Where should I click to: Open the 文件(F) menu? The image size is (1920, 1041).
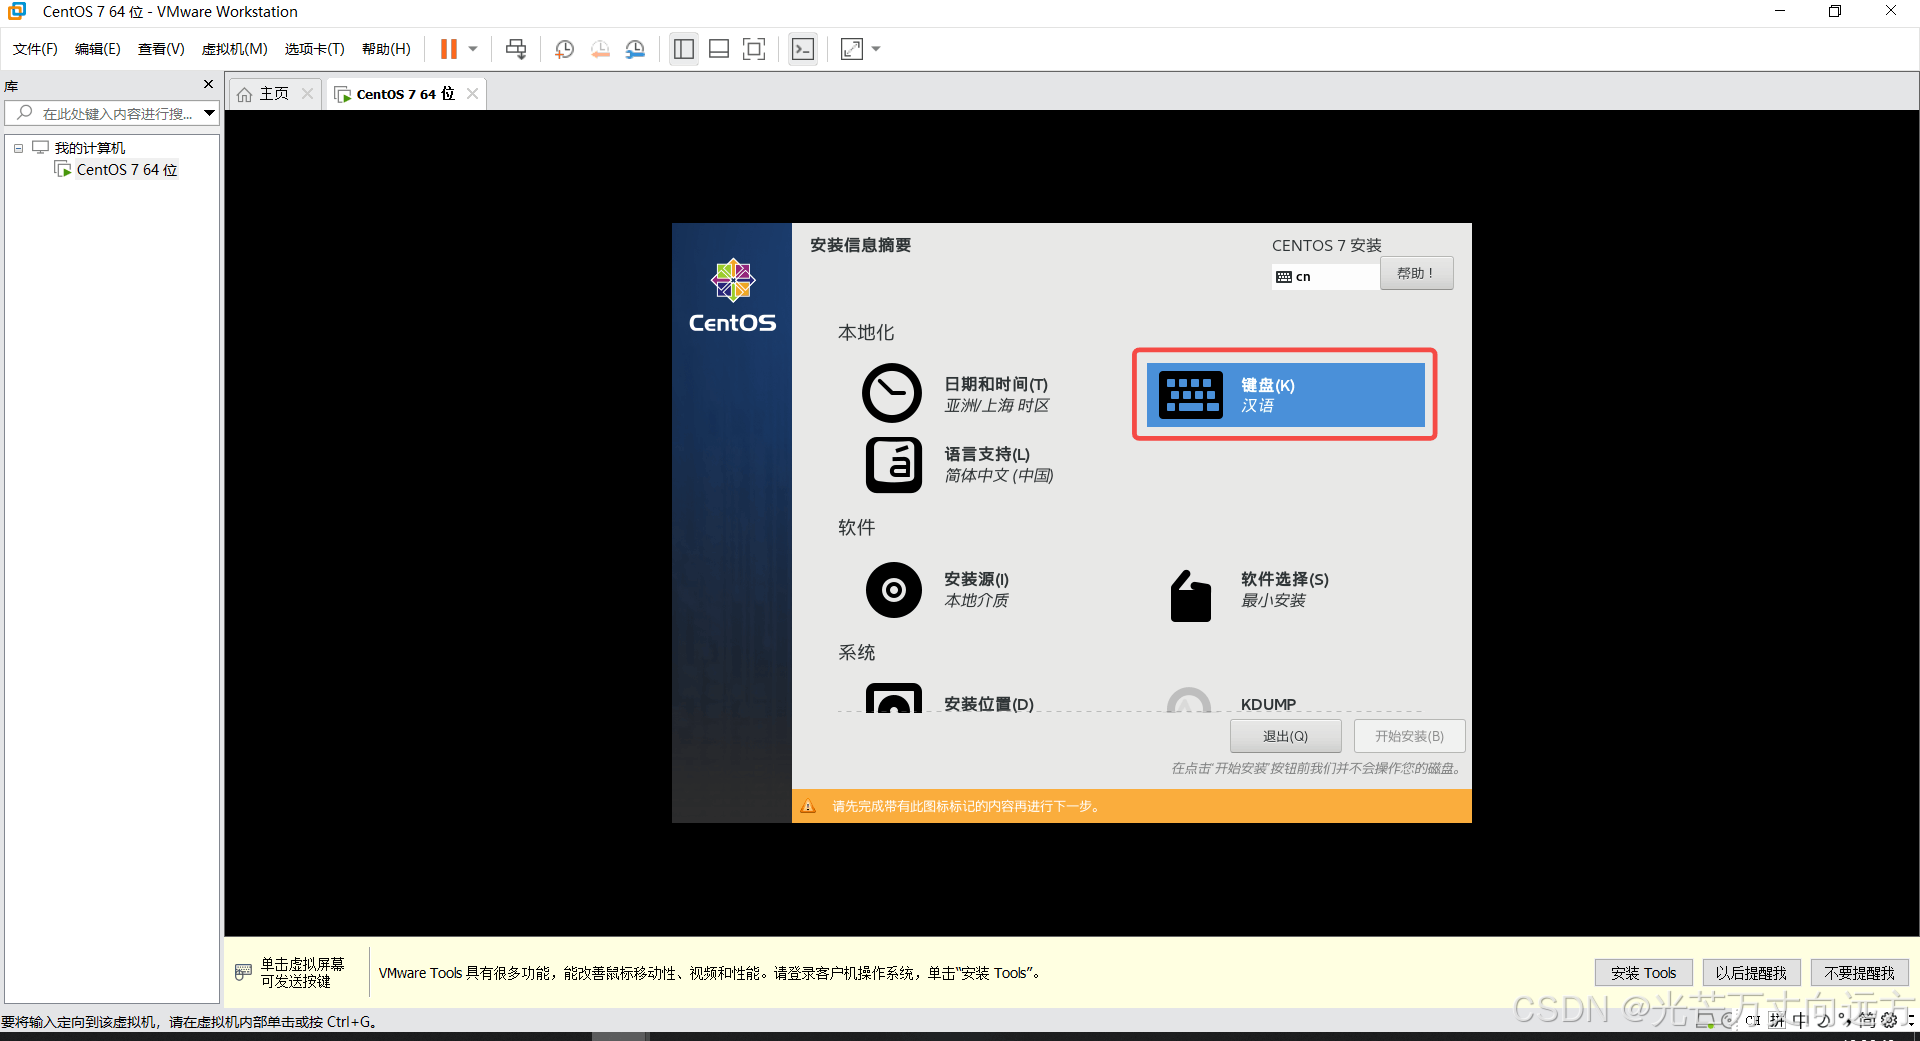35,49
